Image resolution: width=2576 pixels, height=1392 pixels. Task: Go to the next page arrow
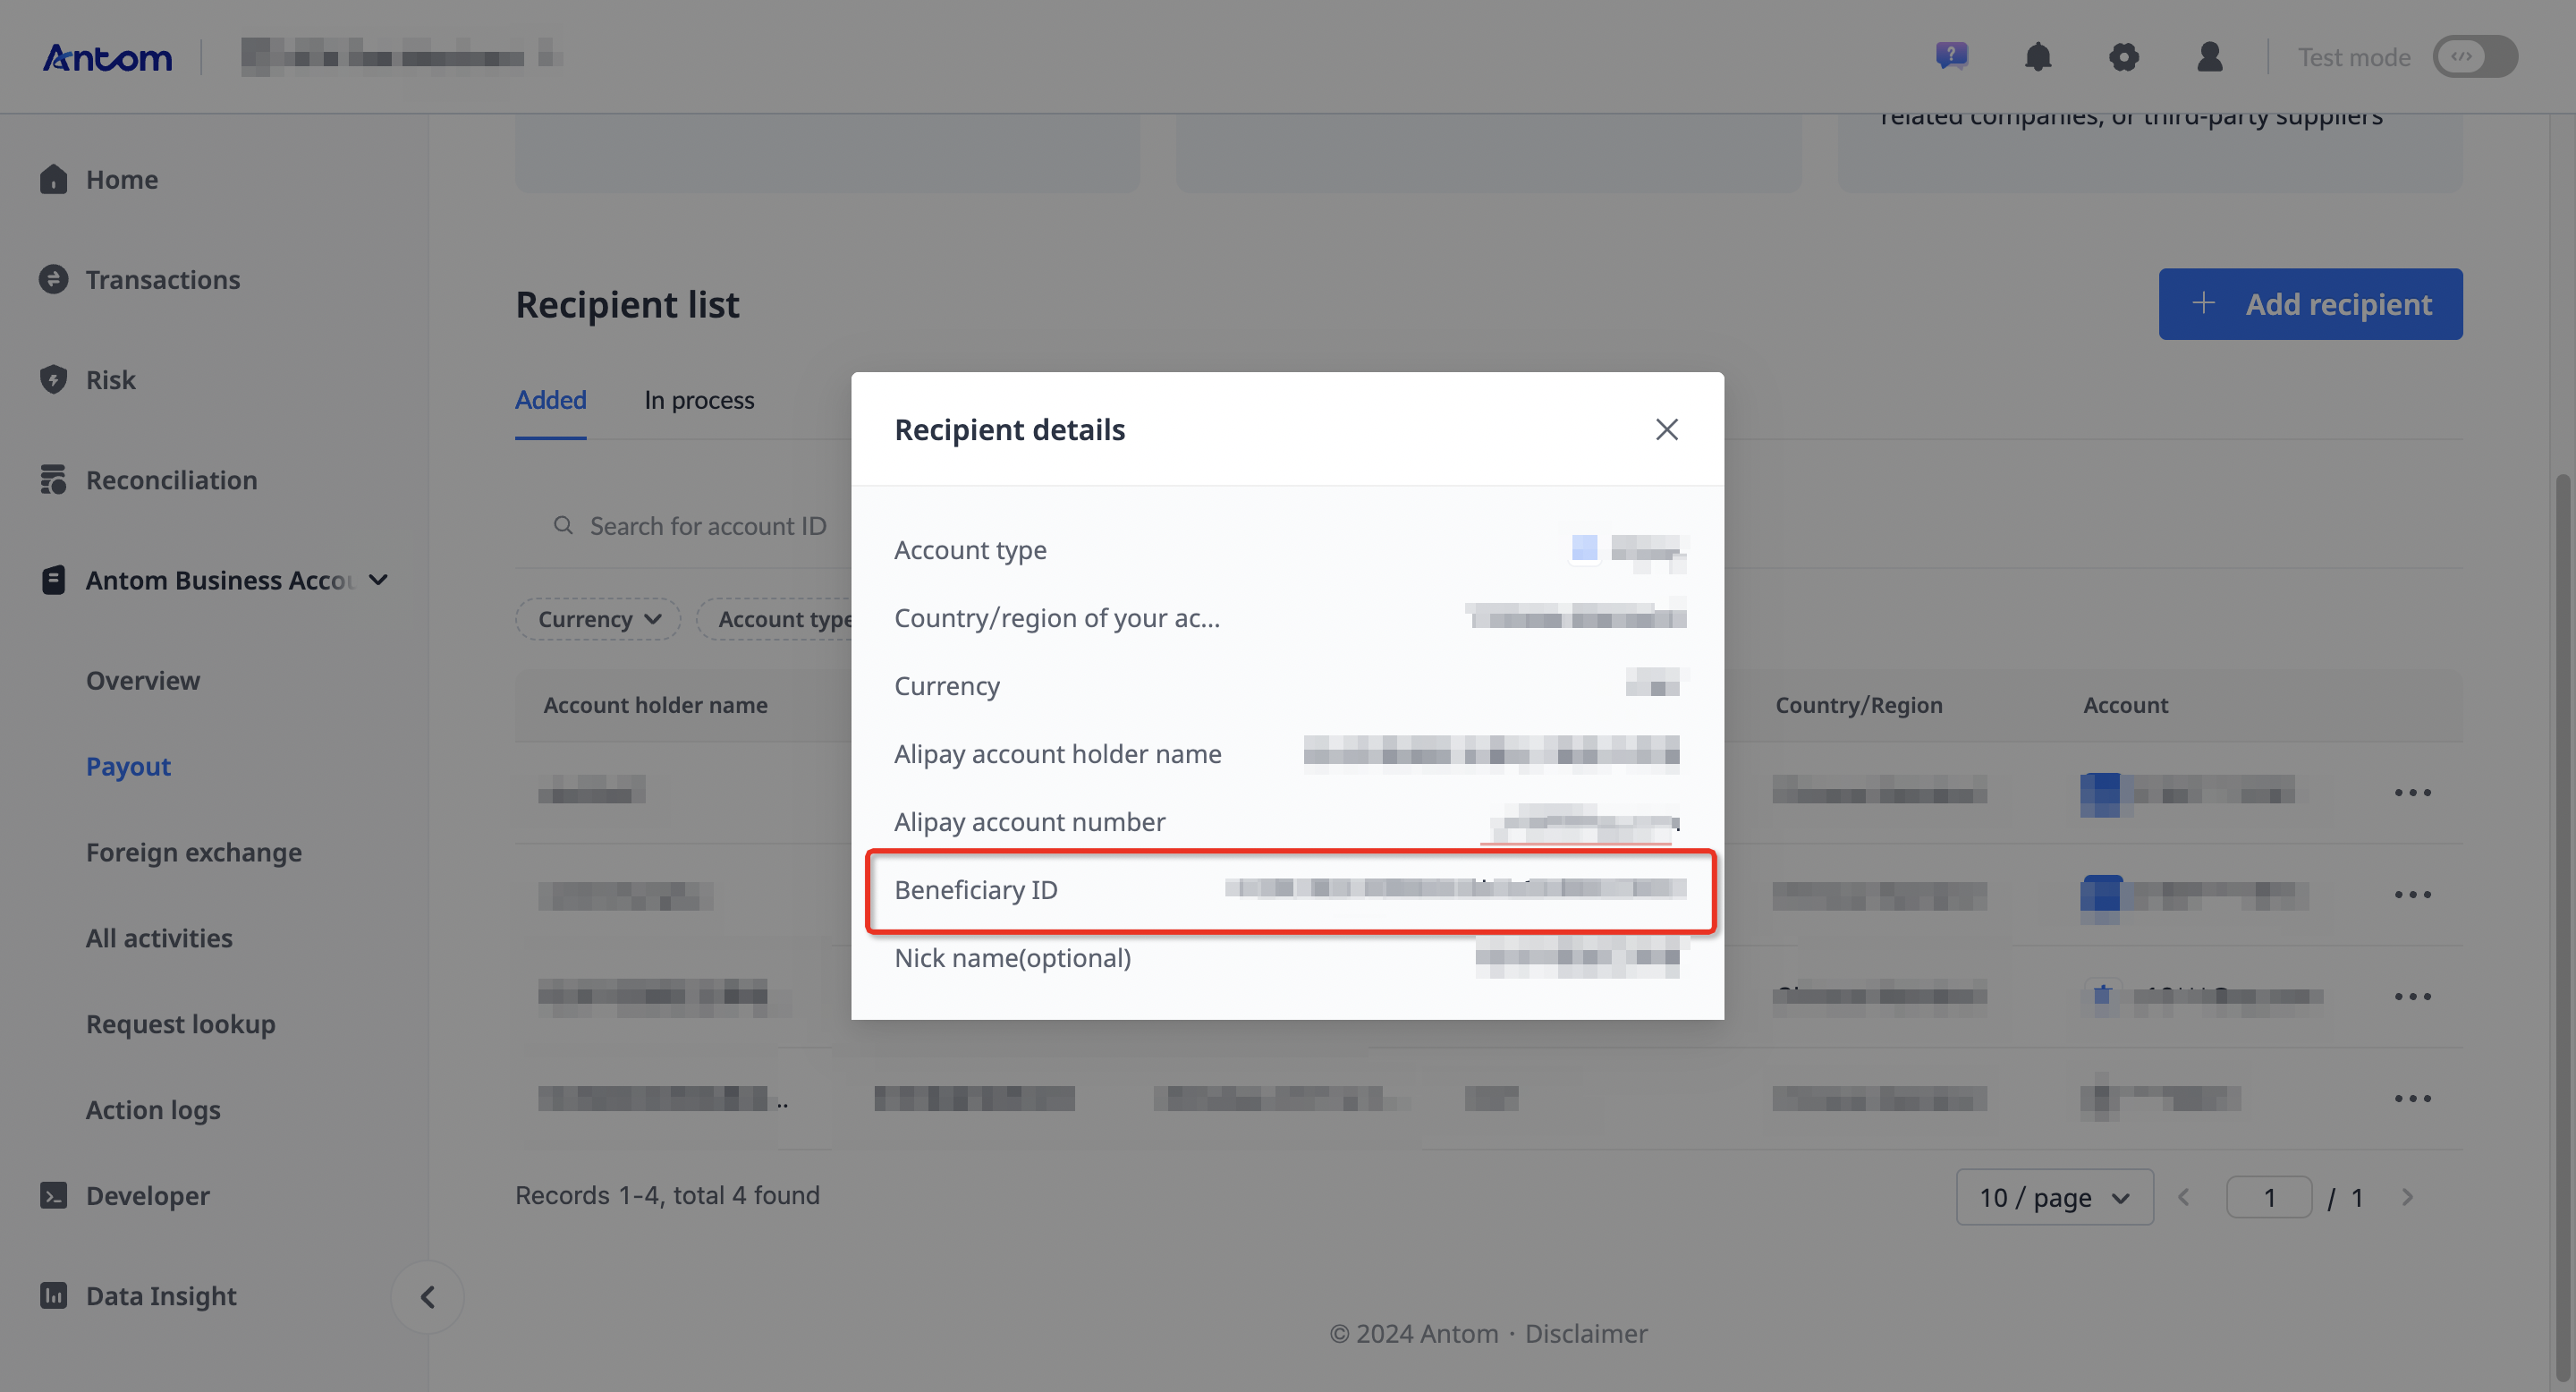pyautogui.click(x=2407, y=1197)
